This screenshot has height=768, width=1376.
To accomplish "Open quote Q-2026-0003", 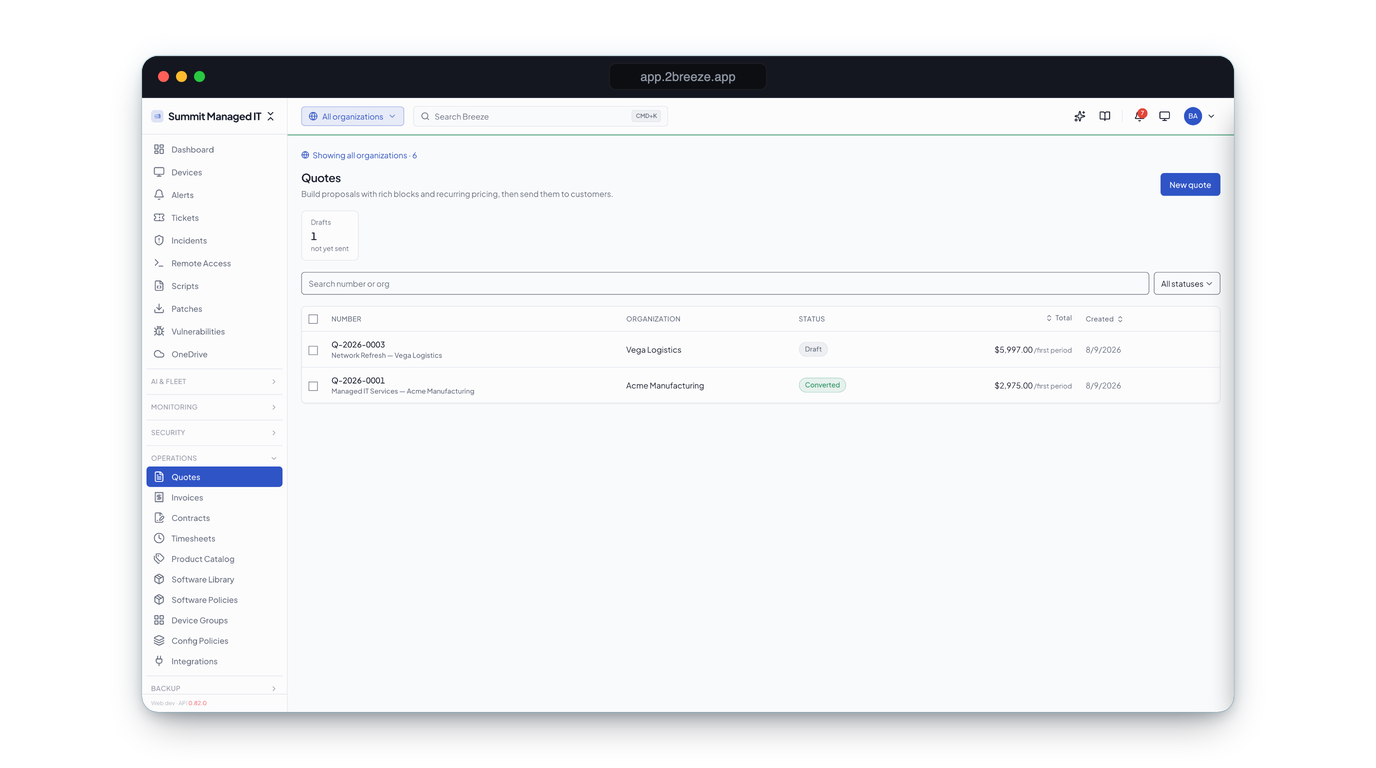I will 358,344.
